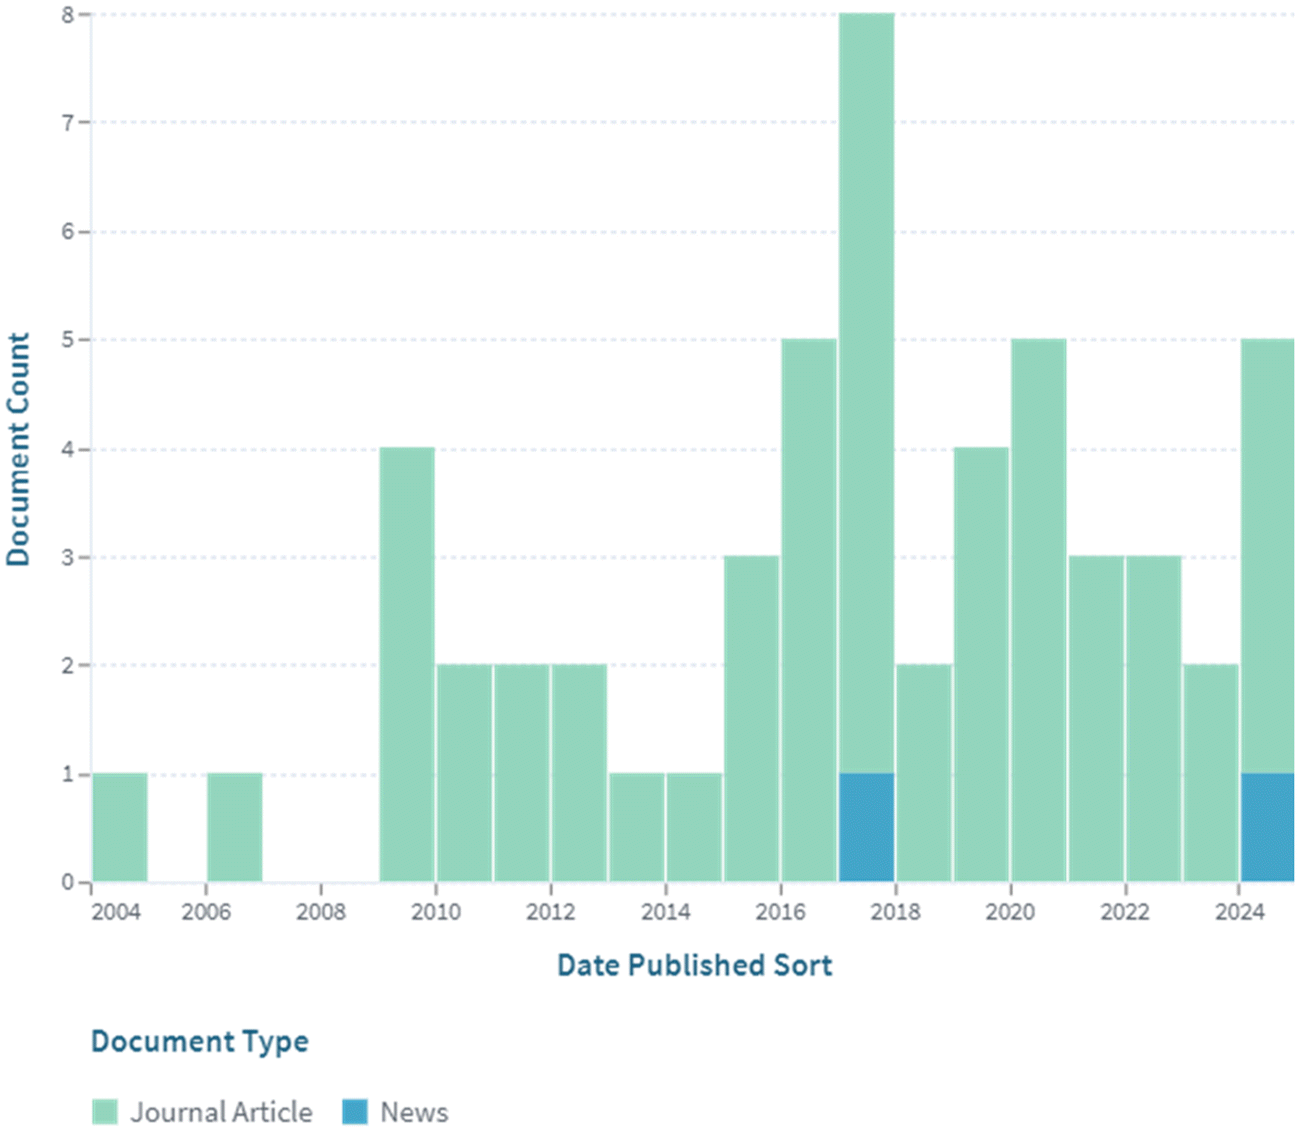Select the 2011 Journal Article bar

[522, 773]
